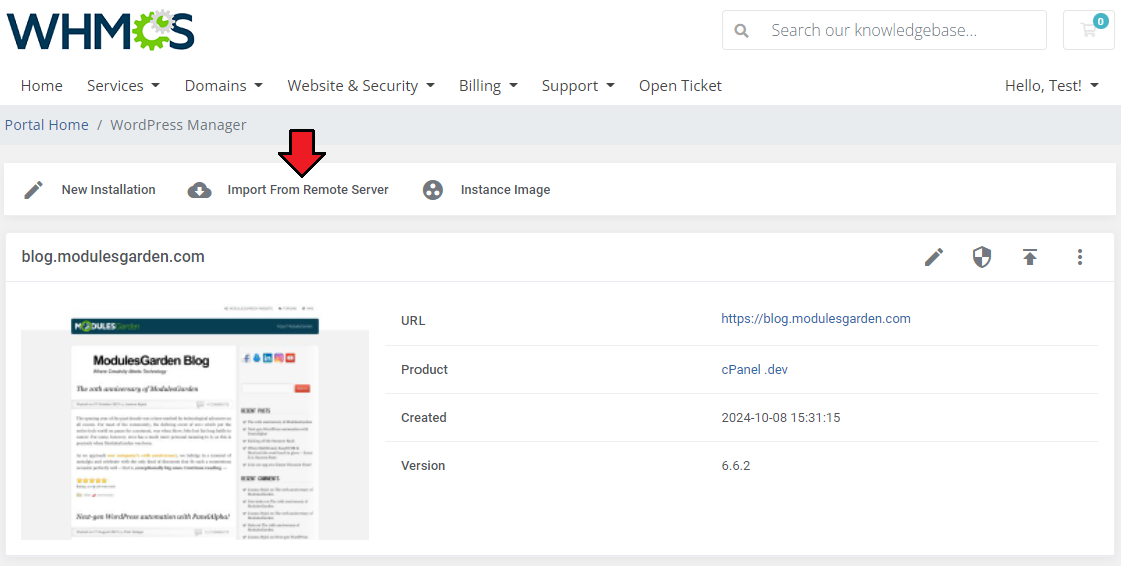The width and height of the screenshot is (1121, 566).
Task: Click the URL row label
Action: point(413,321)
